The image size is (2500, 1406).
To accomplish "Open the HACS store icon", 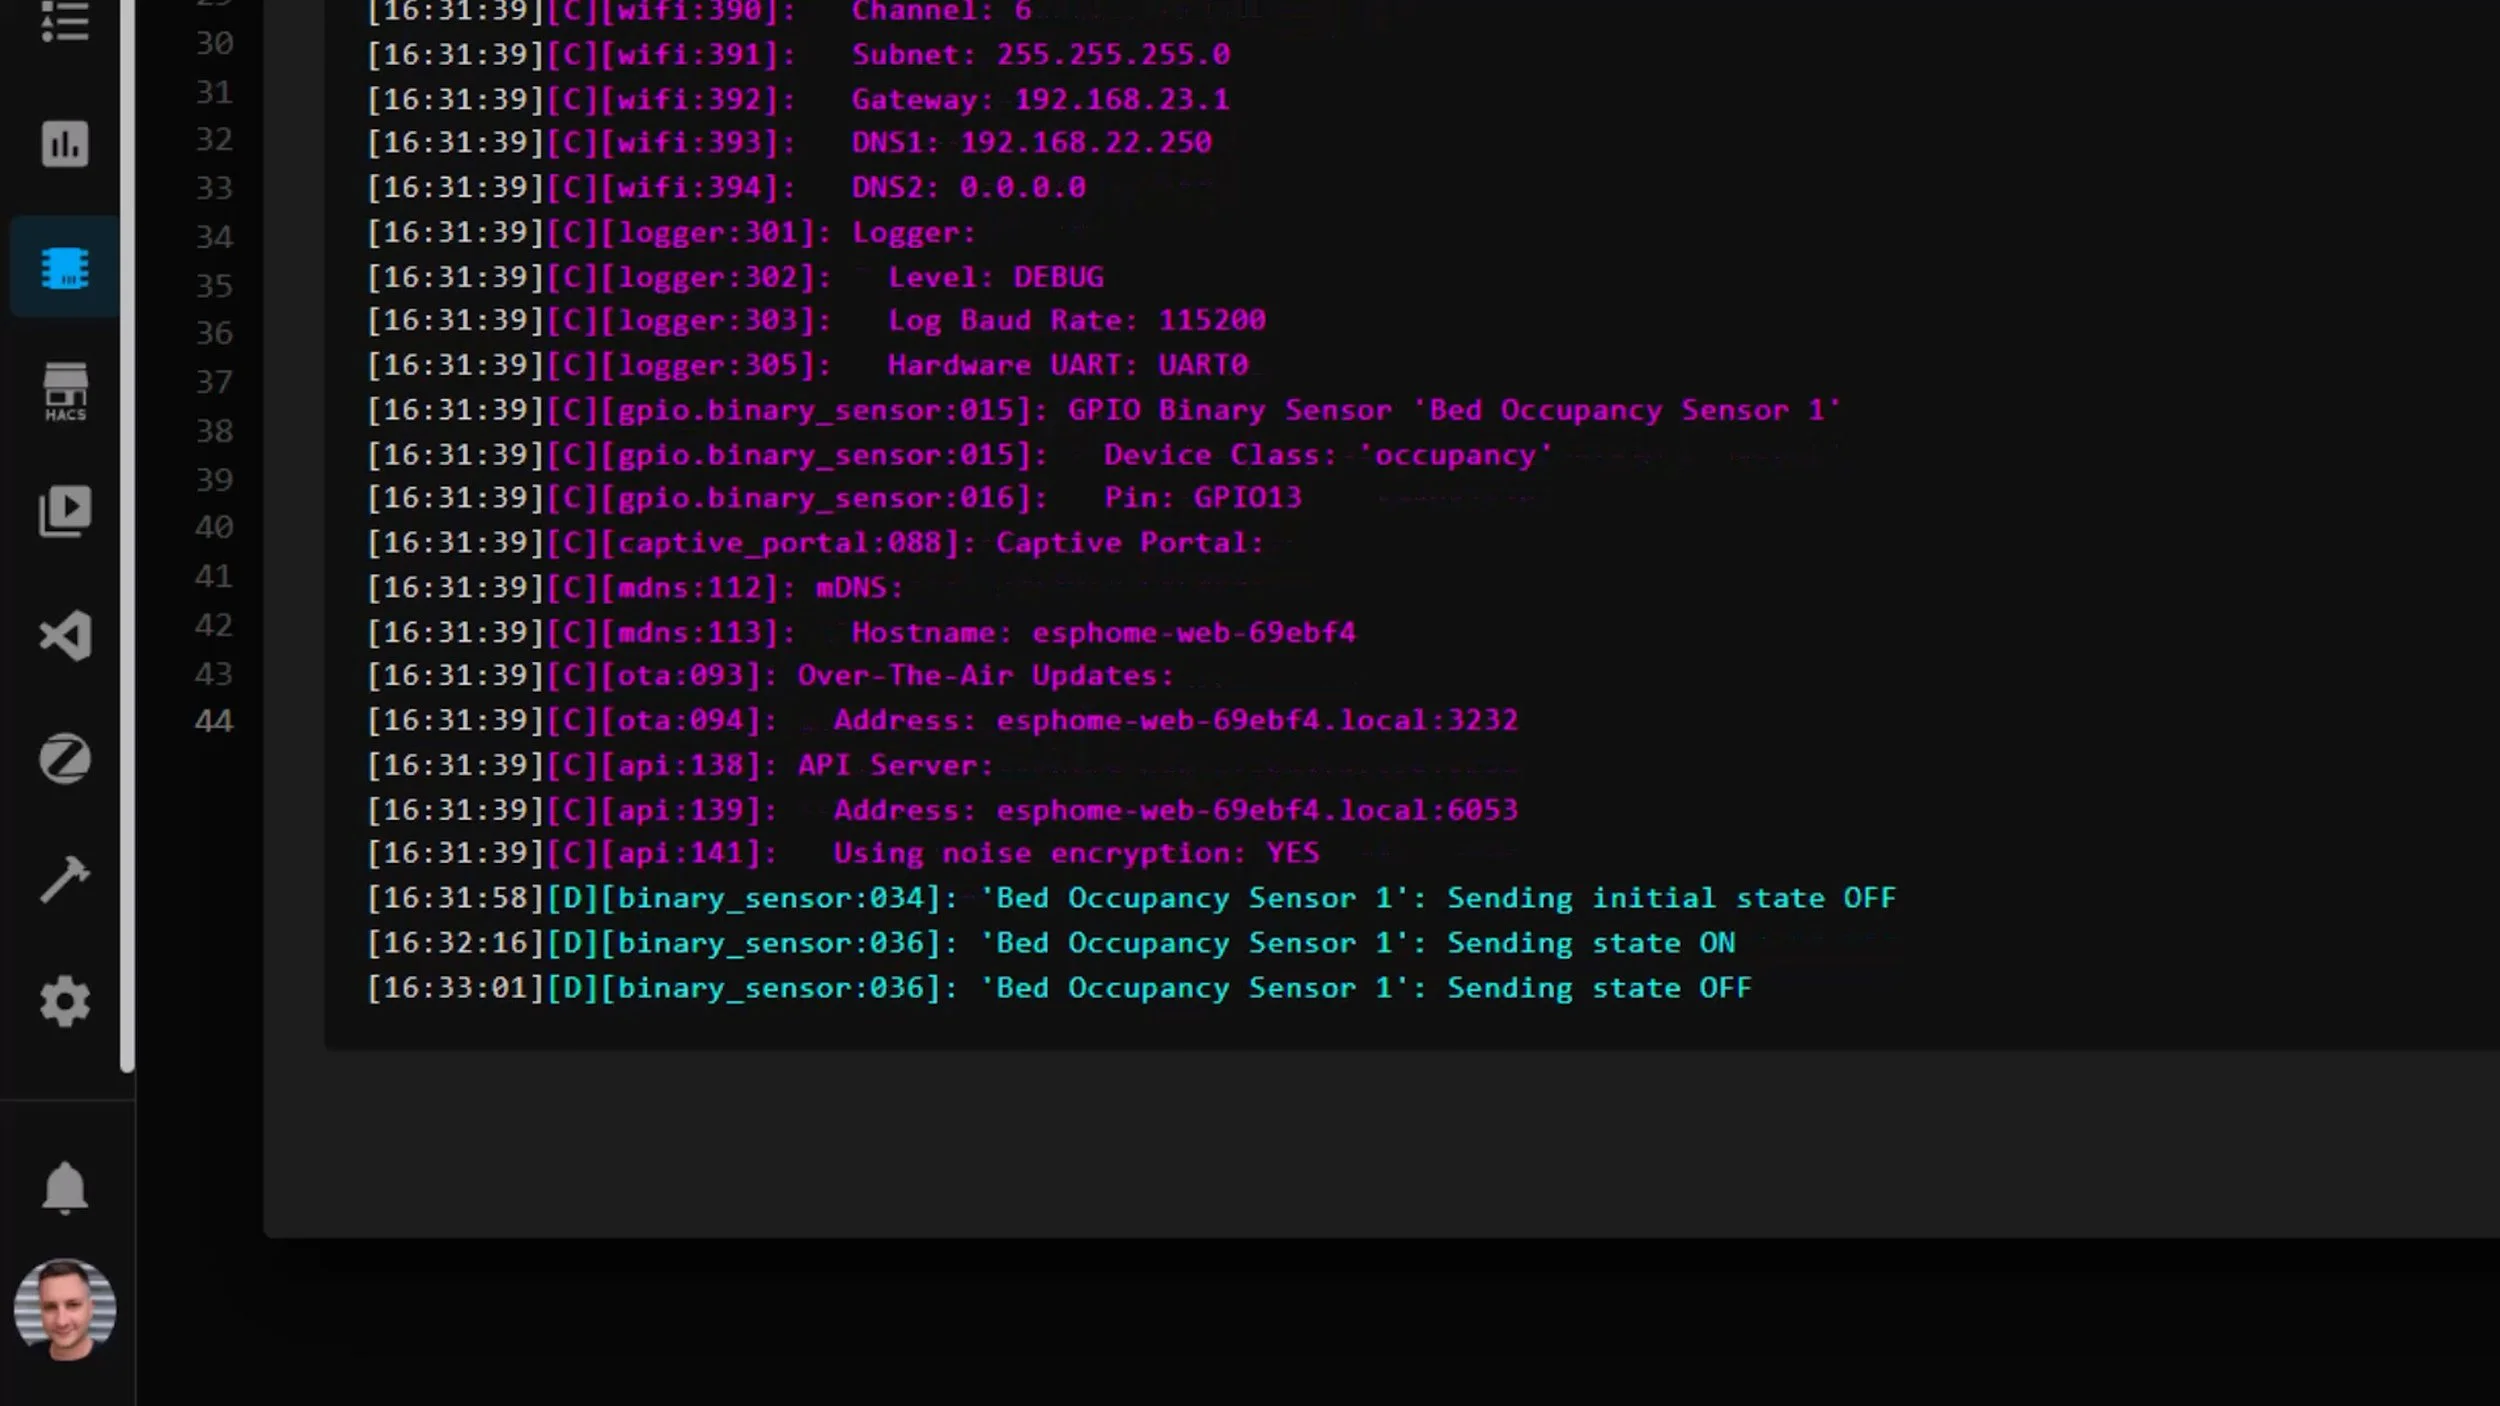I will (65, 391).
